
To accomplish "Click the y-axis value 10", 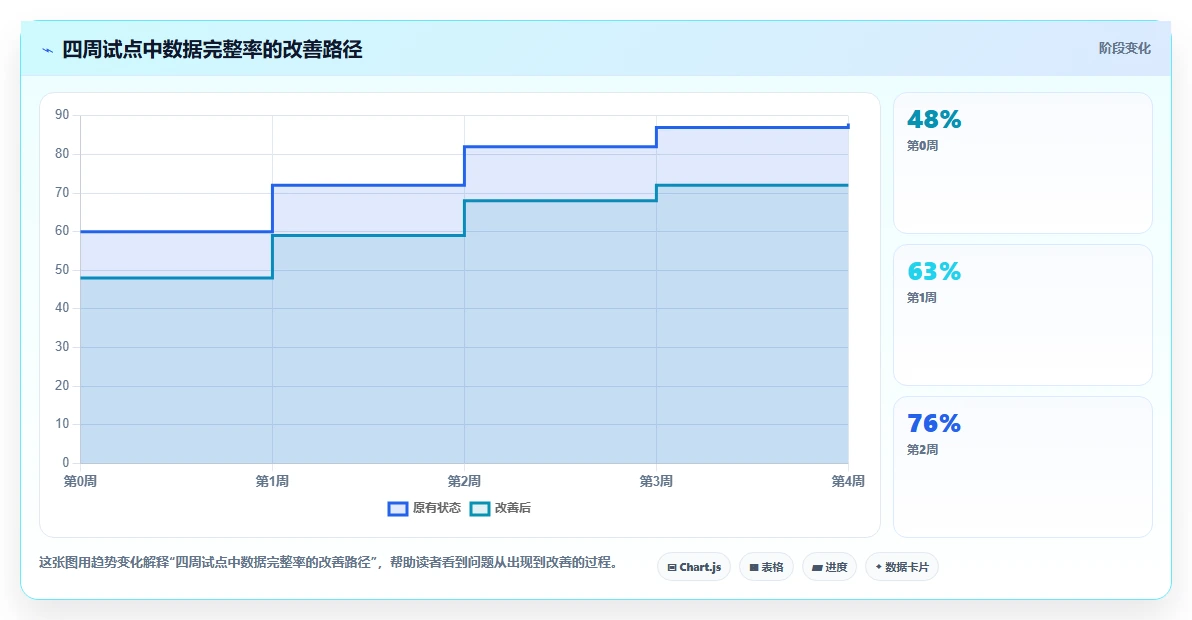I will 62,423.
